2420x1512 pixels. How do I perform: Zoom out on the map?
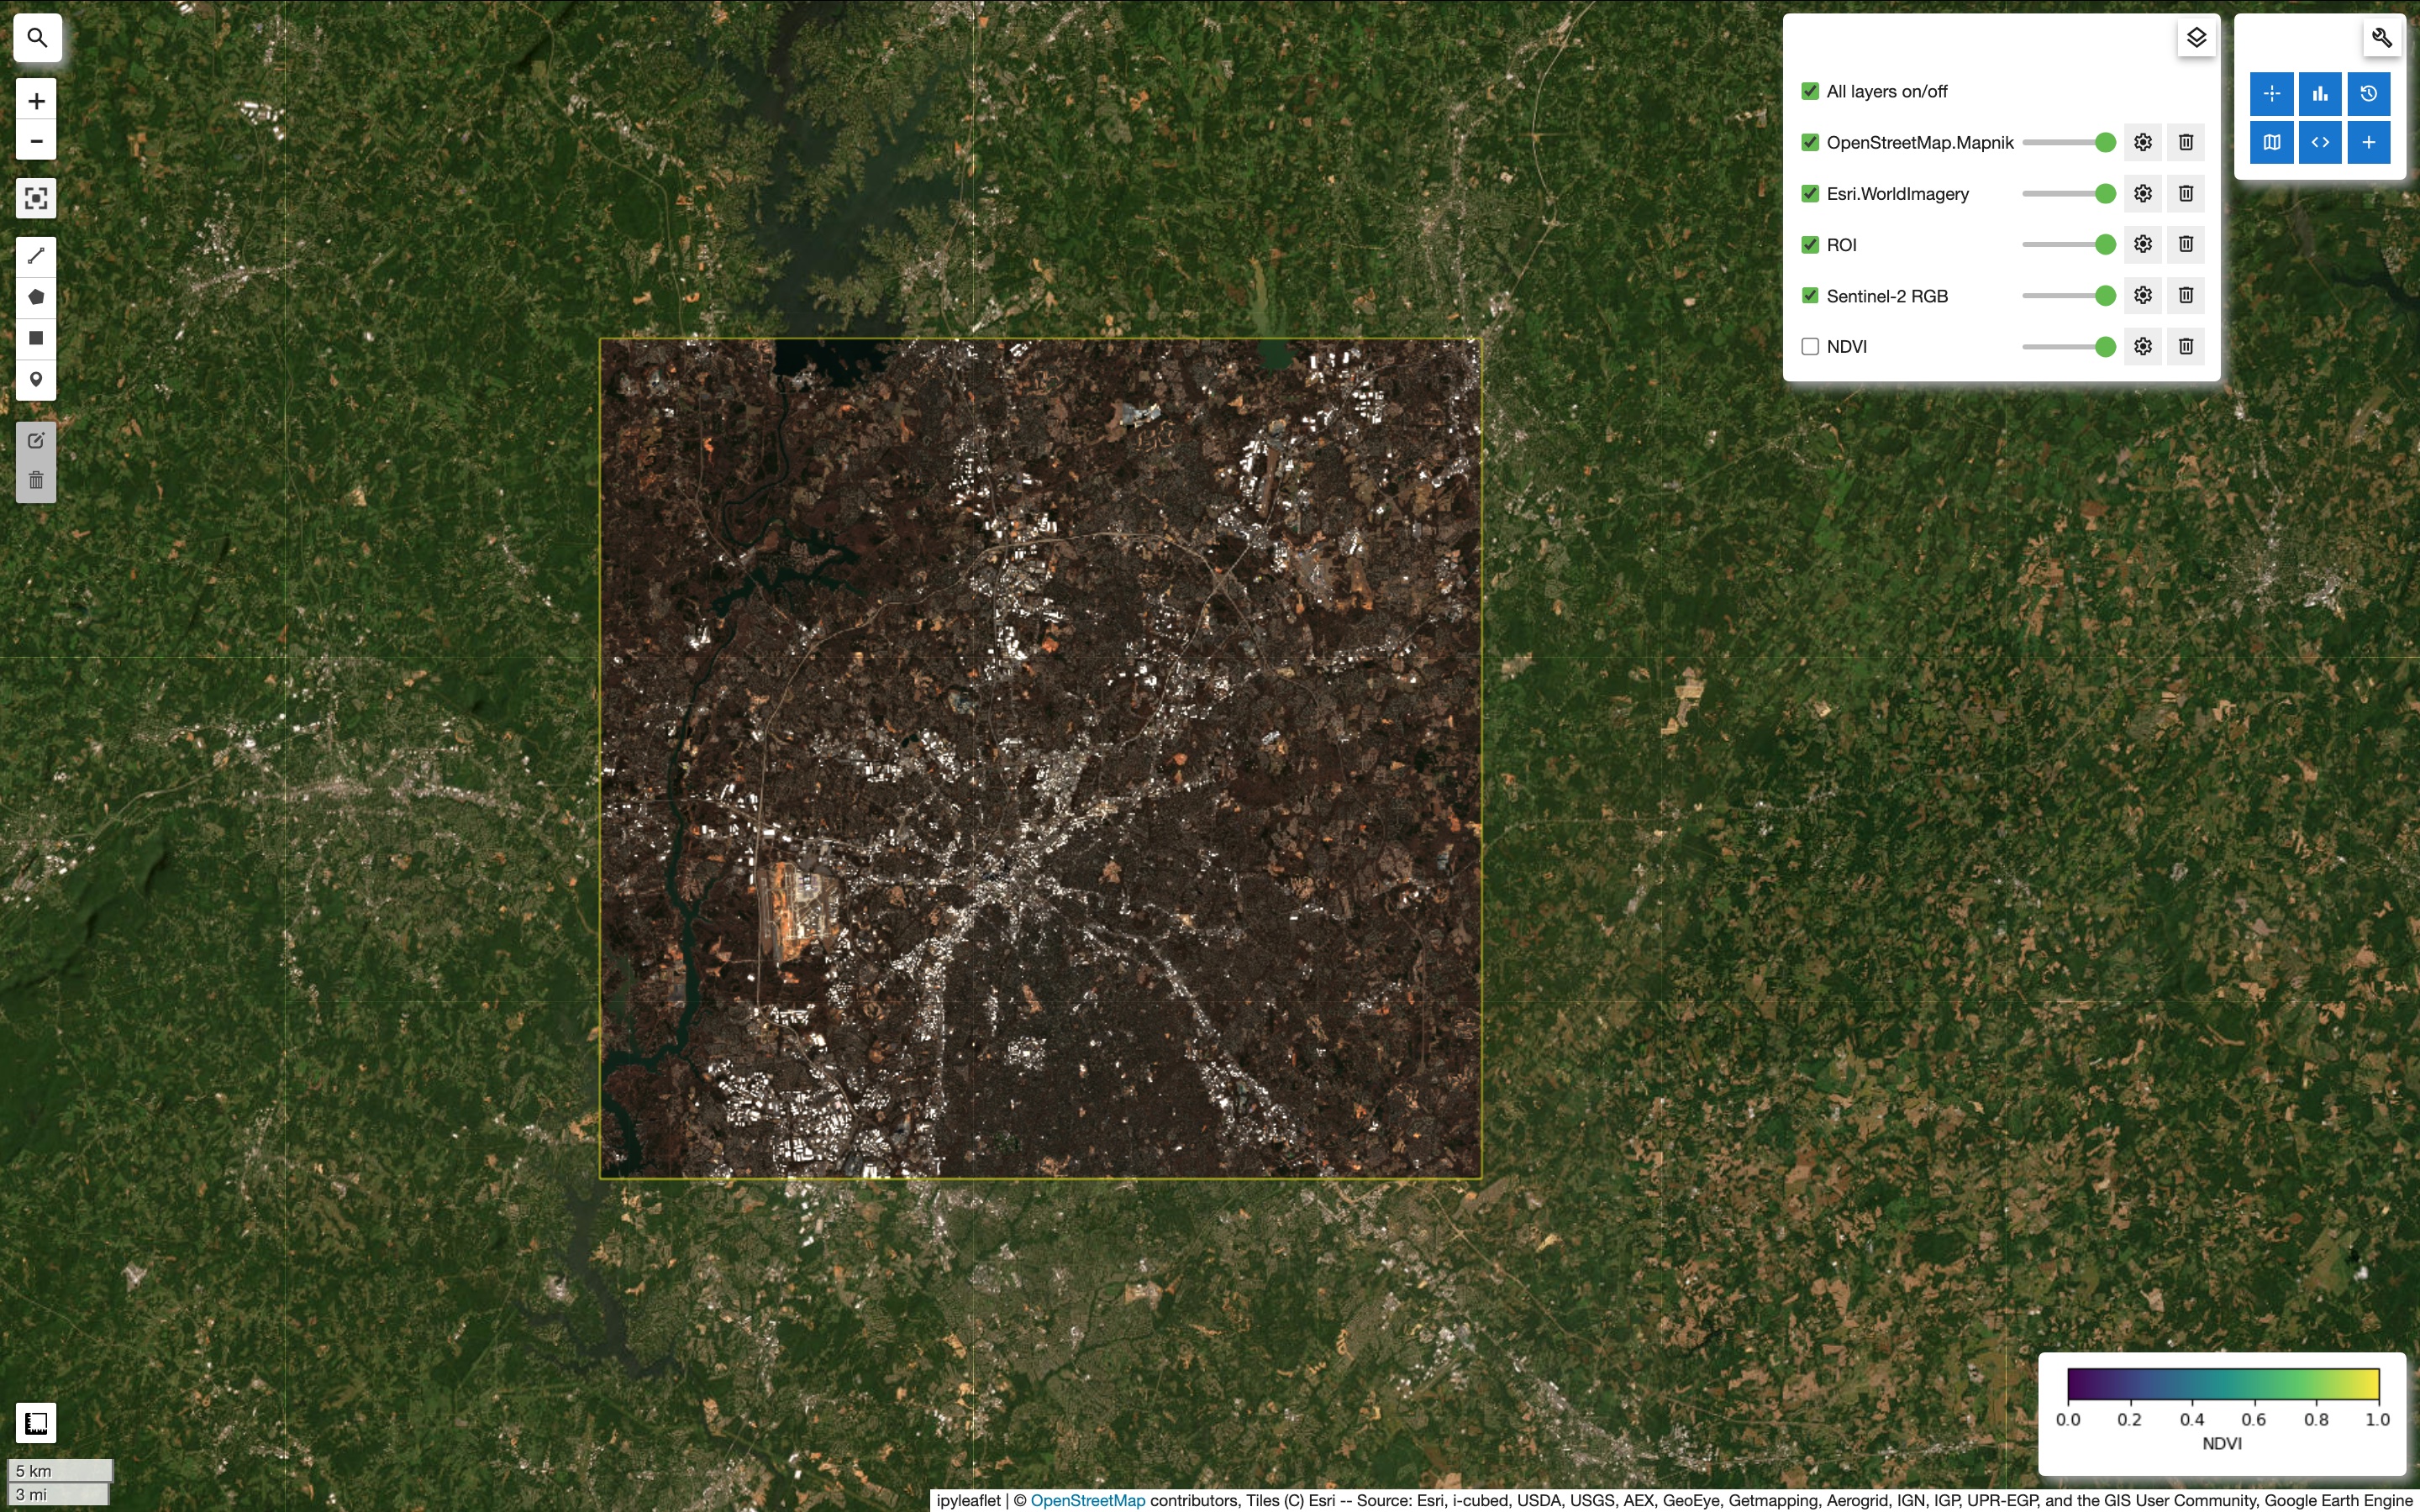pos(36,141)
